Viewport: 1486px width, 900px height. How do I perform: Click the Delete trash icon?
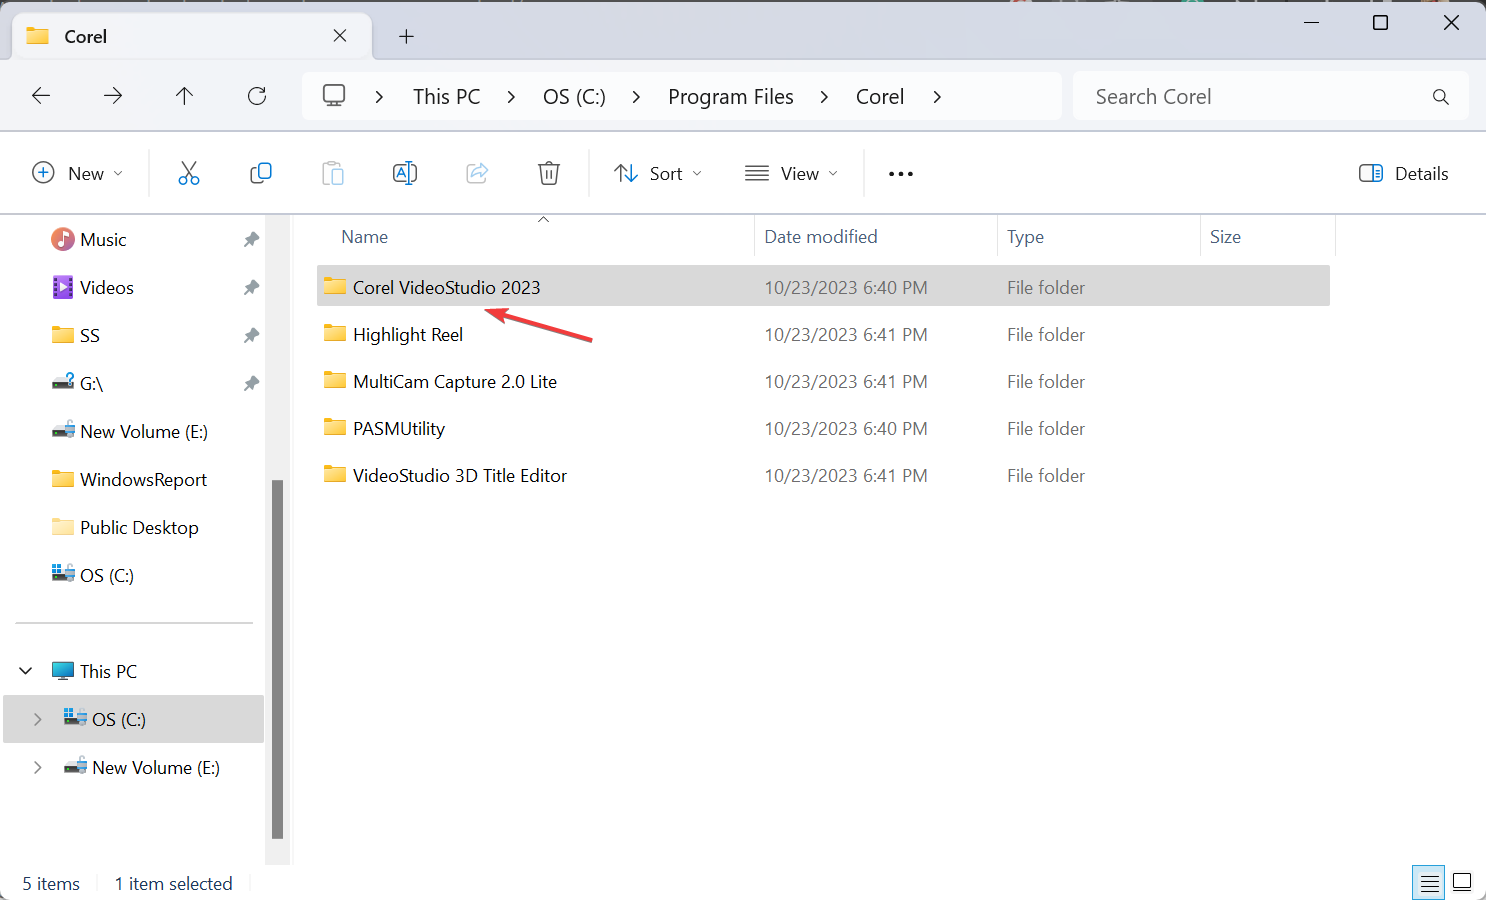[x=549, y=173]
